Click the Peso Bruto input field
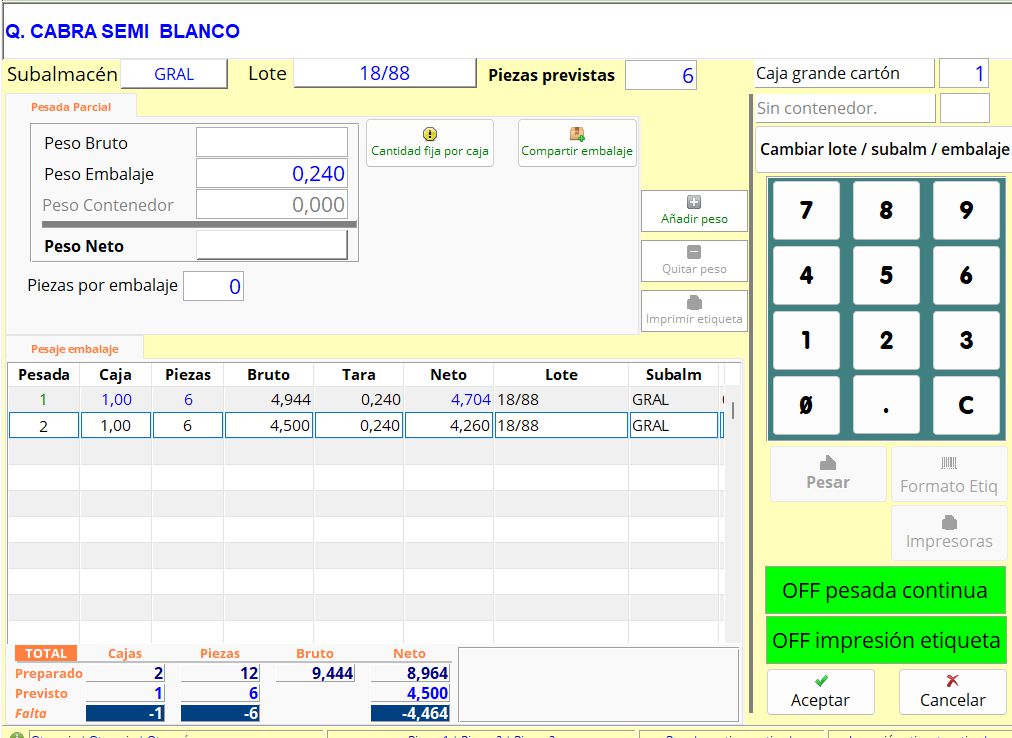The image size is (1012, 738). click(272, 143)
